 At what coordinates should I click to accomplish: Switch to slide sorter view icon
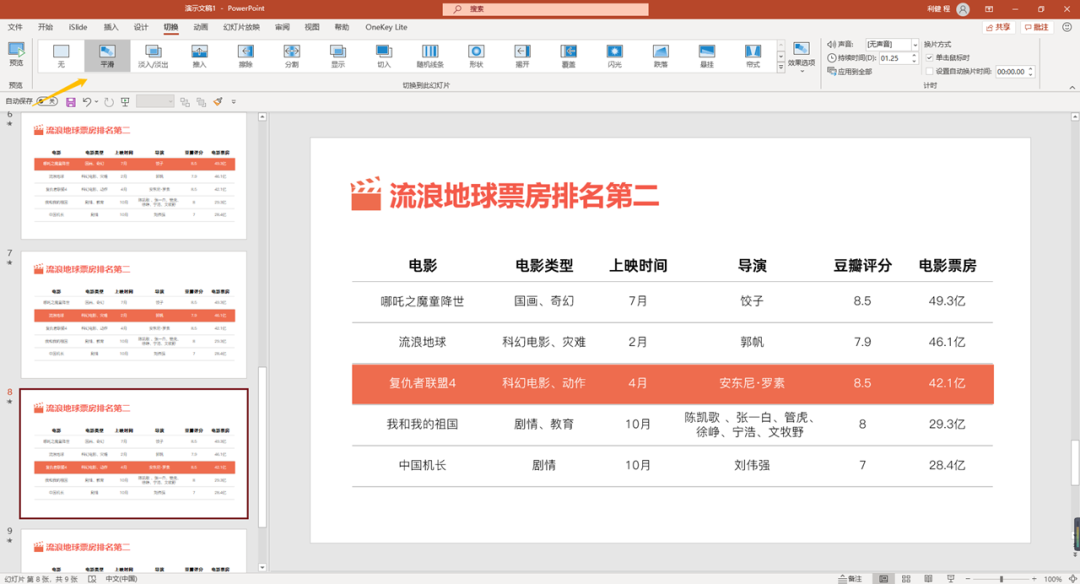(906, 579)
